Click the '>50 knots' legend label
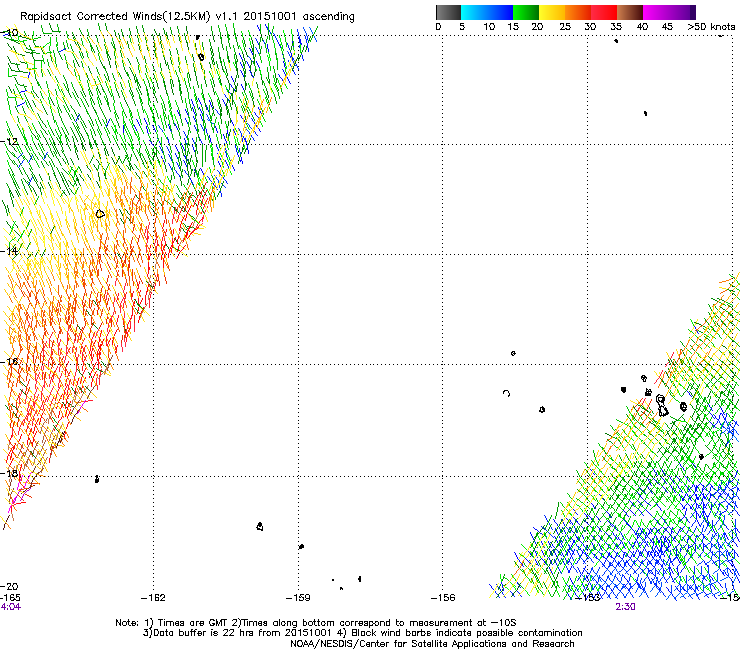This screenshot has height=650, width=740. tap(711, 27)
